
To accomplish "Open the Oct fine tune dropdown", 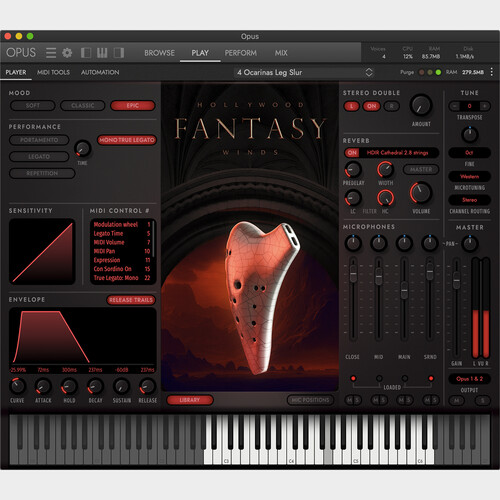I will 469,153.
